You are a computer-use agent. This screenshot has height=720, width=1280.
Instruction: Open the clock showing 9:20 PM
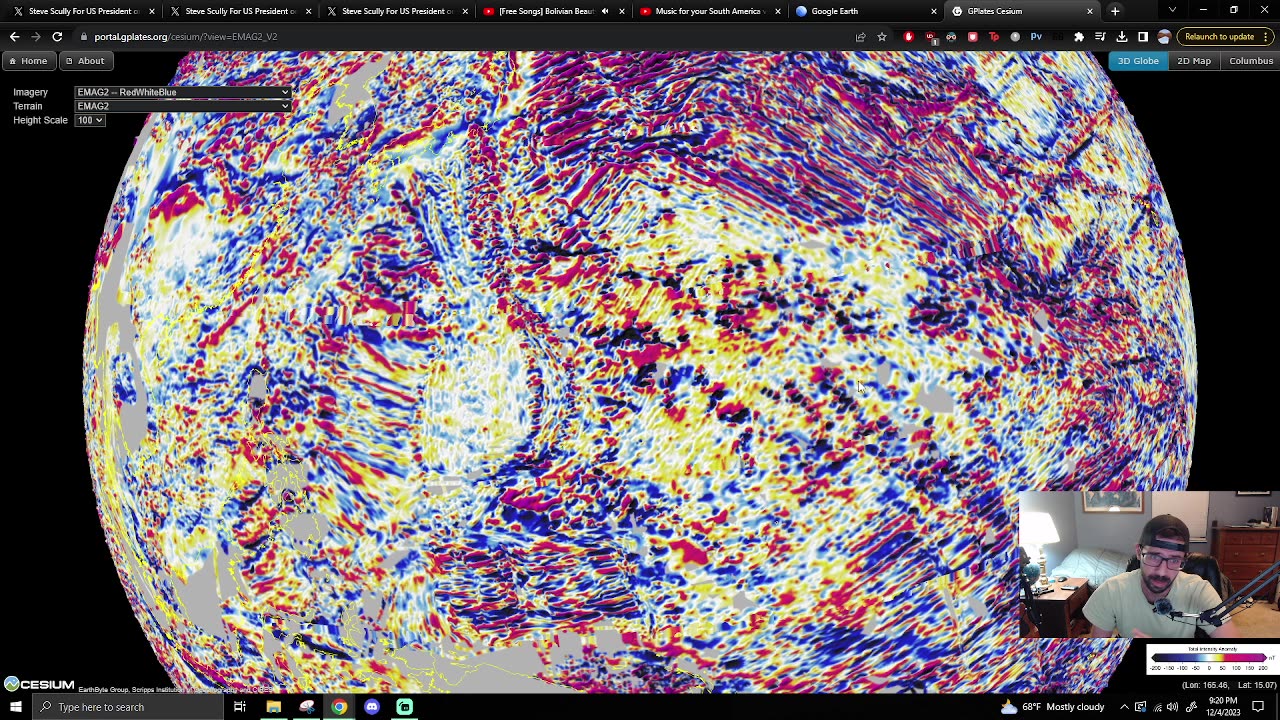(x=1225, y=707)
